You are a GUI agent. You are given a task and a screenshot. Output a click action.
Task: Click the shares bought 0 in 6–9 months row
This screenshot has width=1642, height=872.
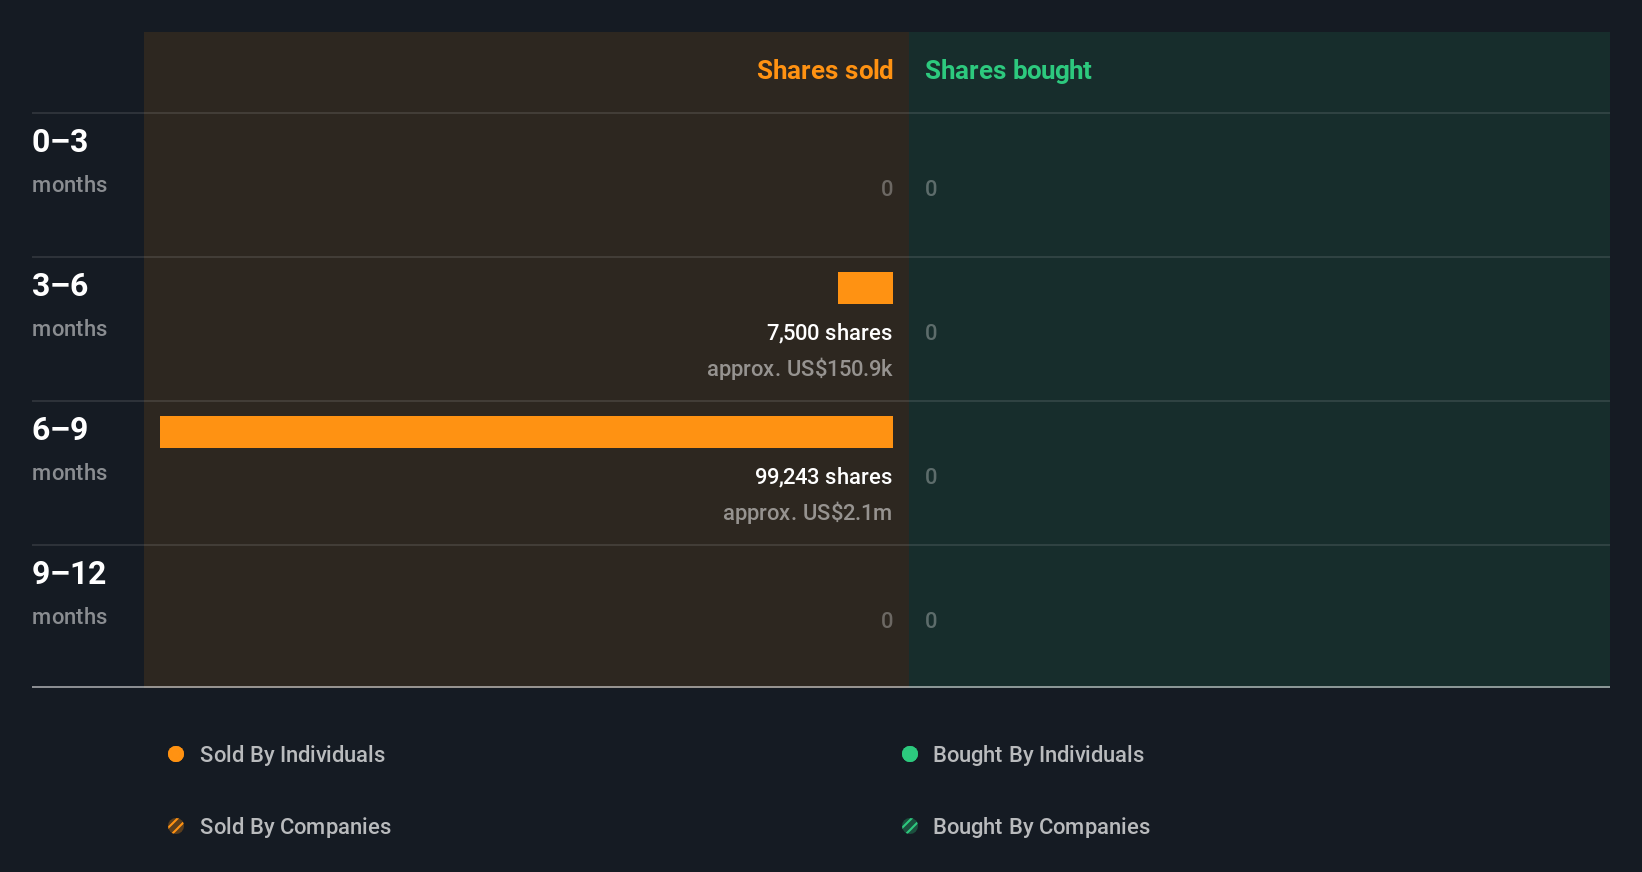[931, 476]
